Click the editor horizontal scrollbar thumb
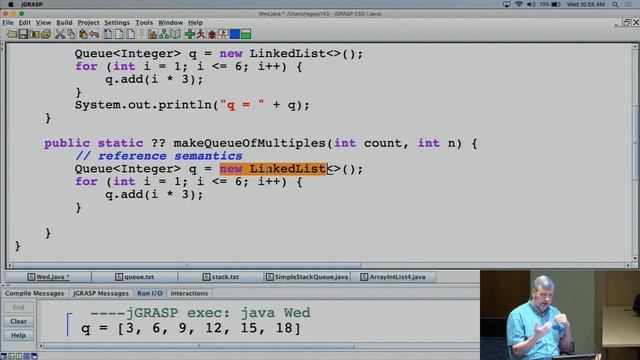This screenshot has width=640, height=360. pos(187,265)
